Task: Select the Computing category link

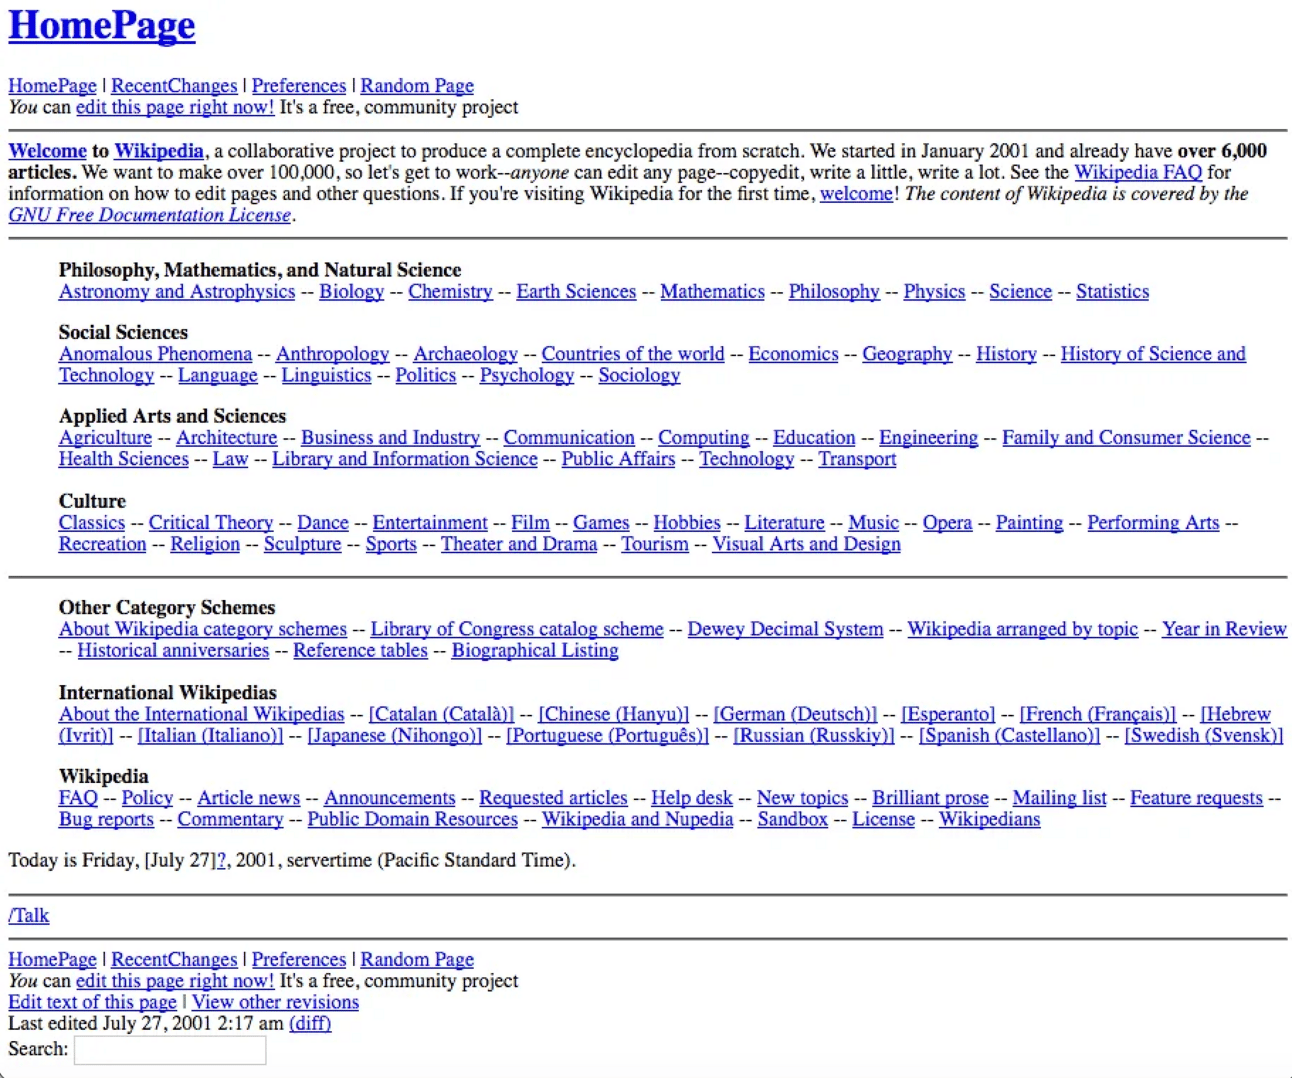Action: pos(703,438)
